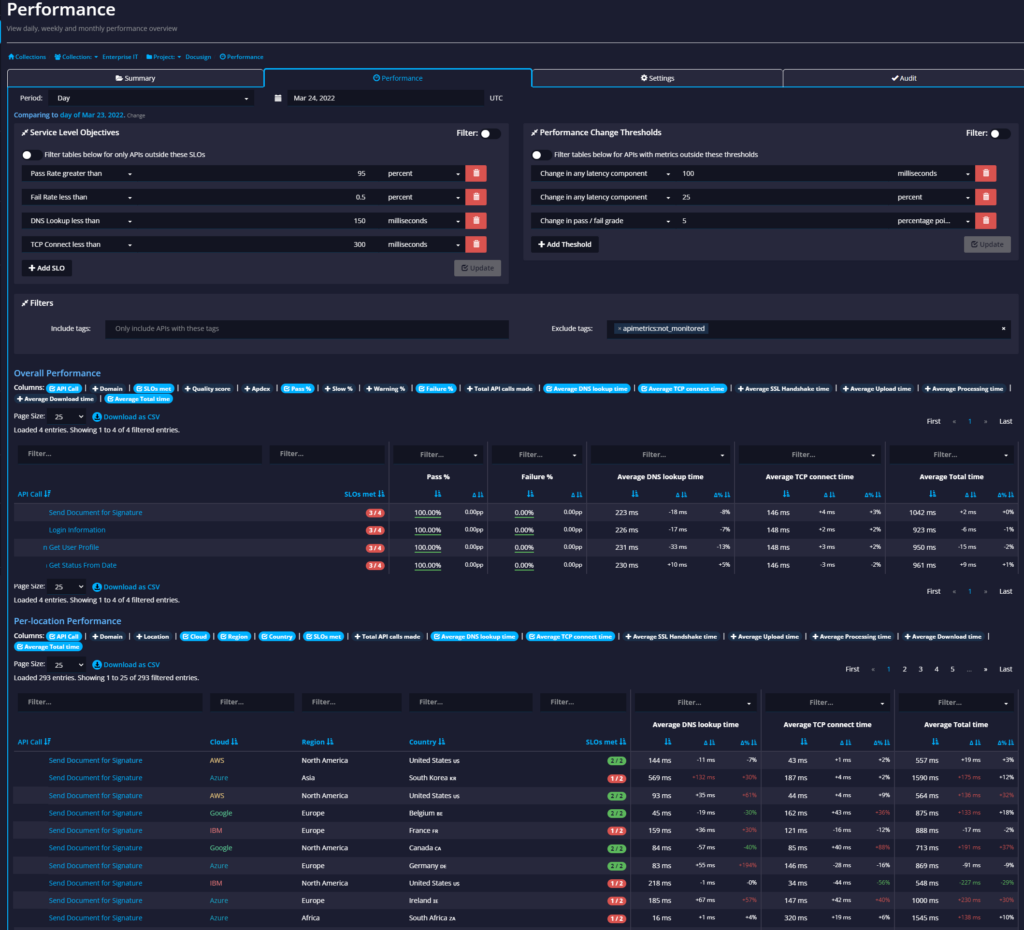The width and height of the screenshot is (1024, 930).
Task: Click the Mar 24, 2022 date field
Action: pos(385,98)
